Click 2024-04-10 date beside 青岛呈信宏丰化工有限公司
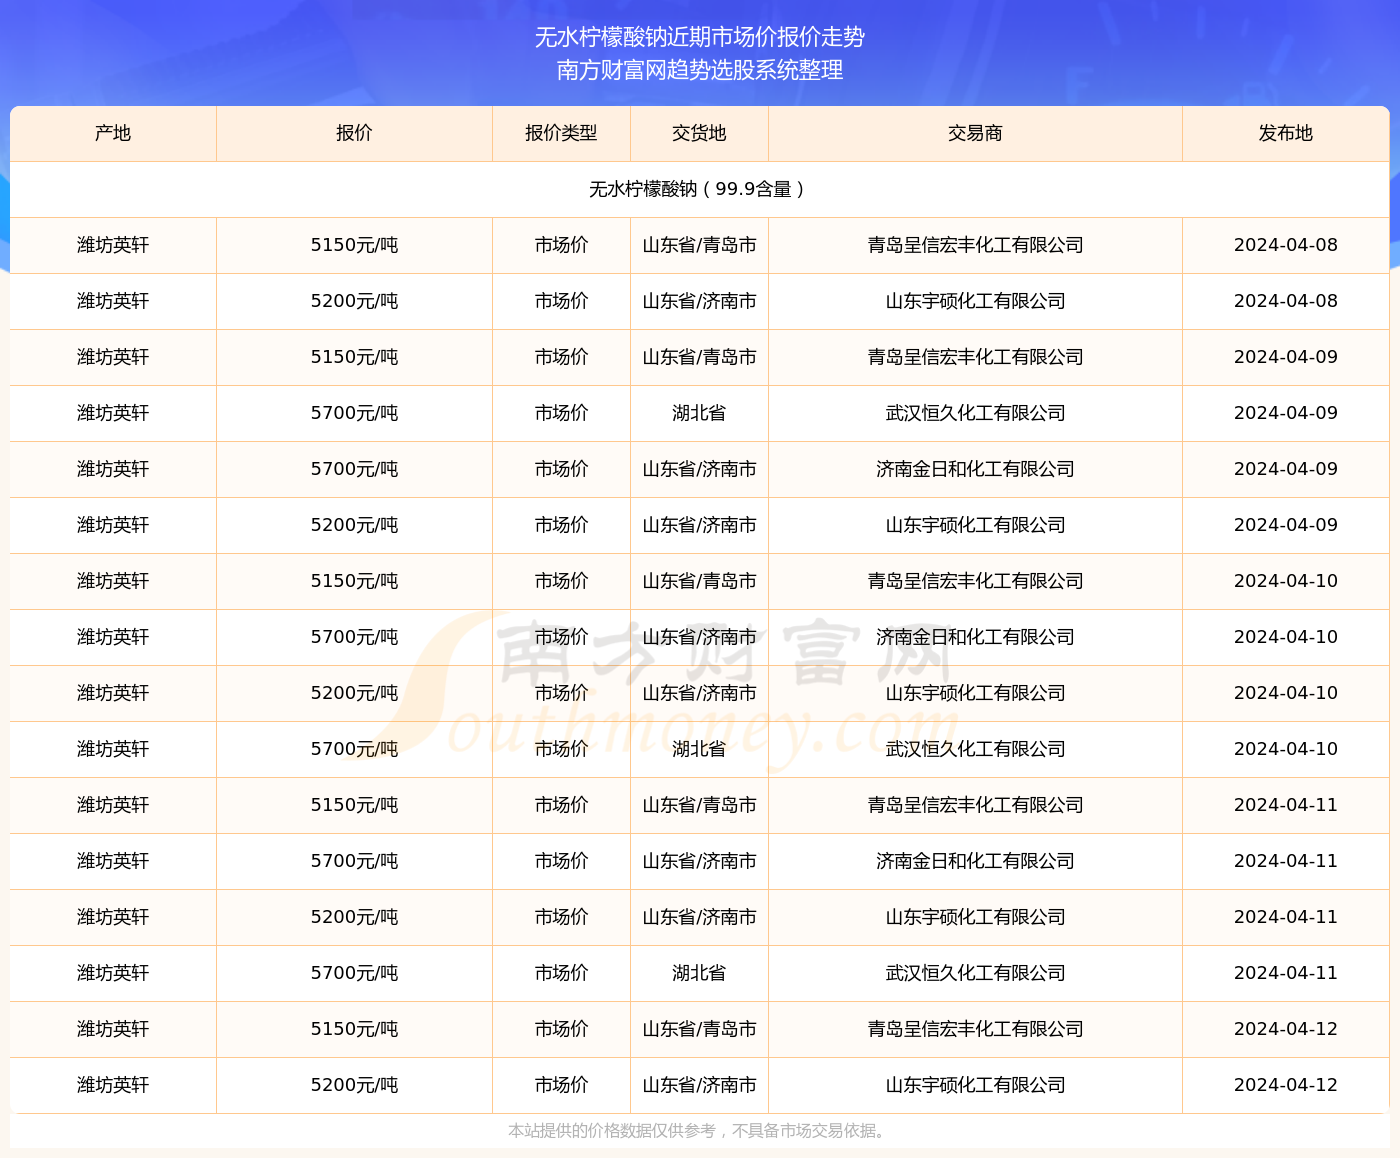Image resolution: width=1400 pixels, height=1158 pixels. coord(1286,581)
